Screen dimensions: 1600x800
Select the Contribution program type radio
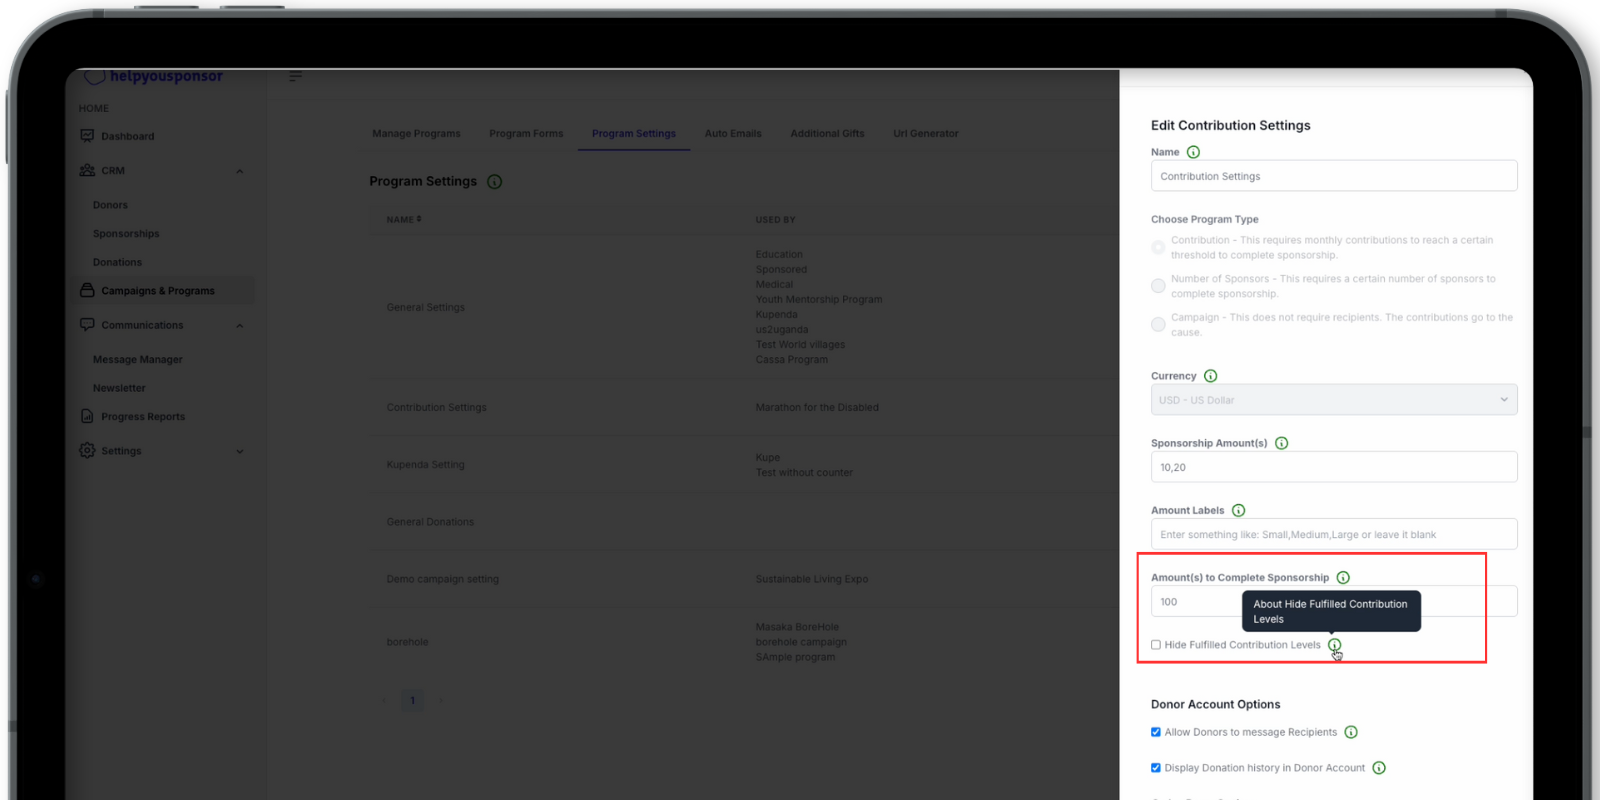point(1158,247)
